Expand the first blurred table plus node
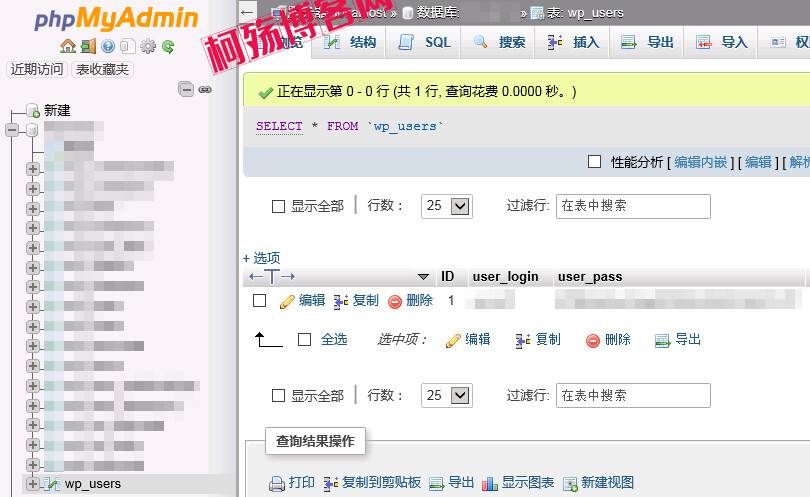The image size is (810, 497). [33, 169]
